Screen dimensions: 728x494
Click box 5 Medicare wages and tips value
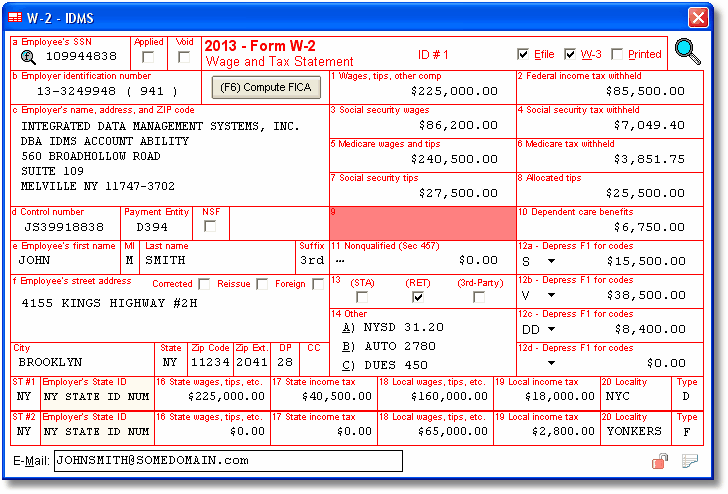point(454,159)
